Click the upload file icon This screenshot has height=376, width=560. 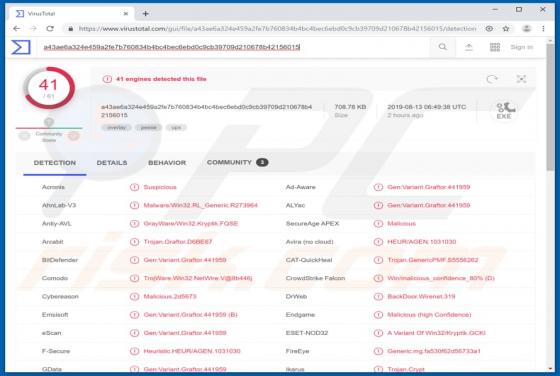[469, 47]
